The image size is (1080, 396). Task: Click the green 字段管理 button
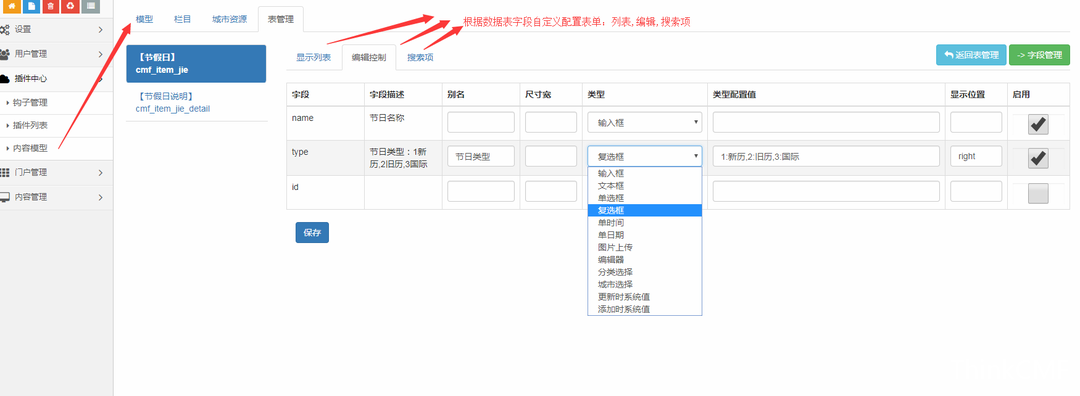click(1039, 55)
